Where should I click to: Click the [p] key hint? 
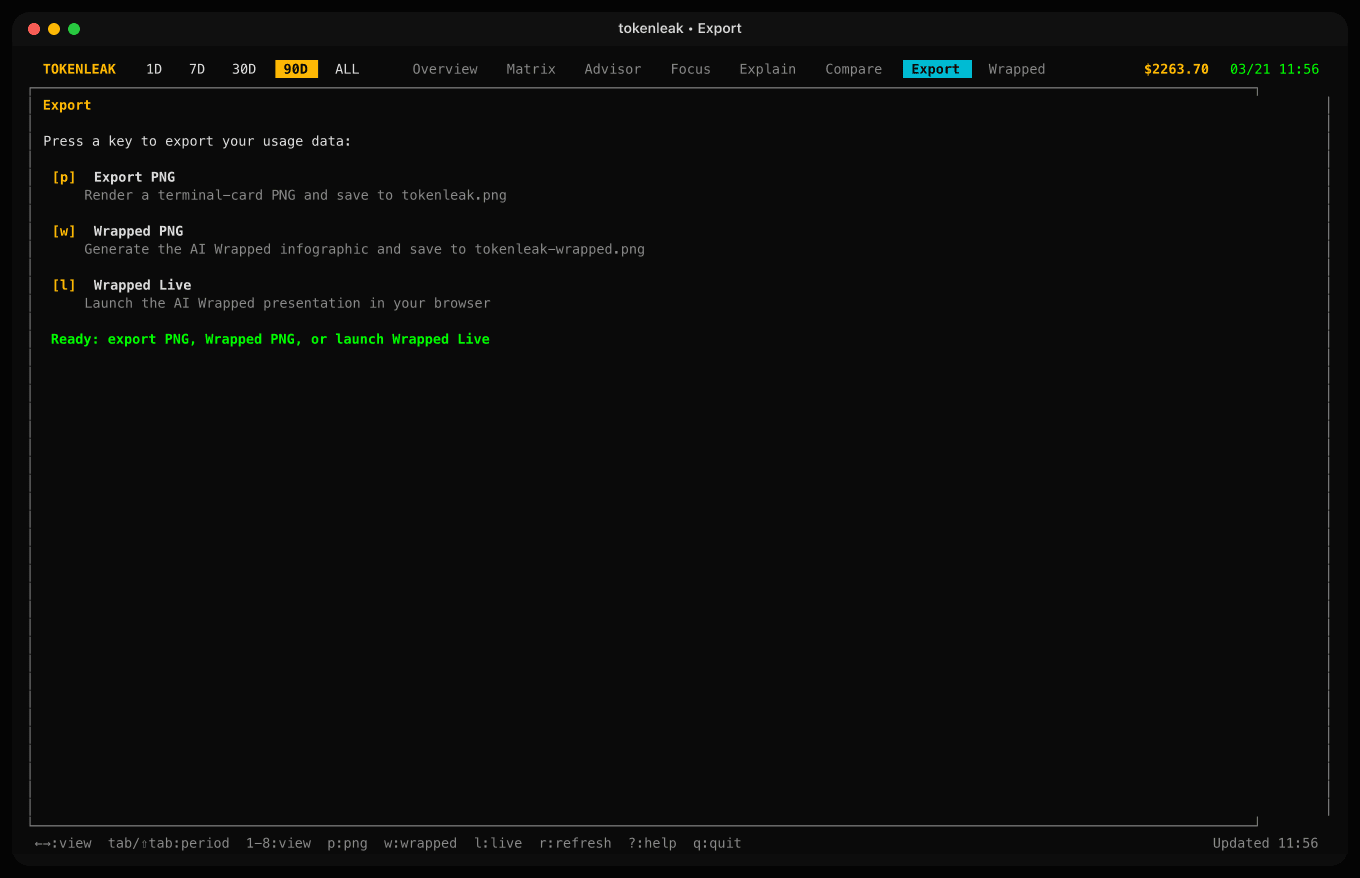coord(64,177)
